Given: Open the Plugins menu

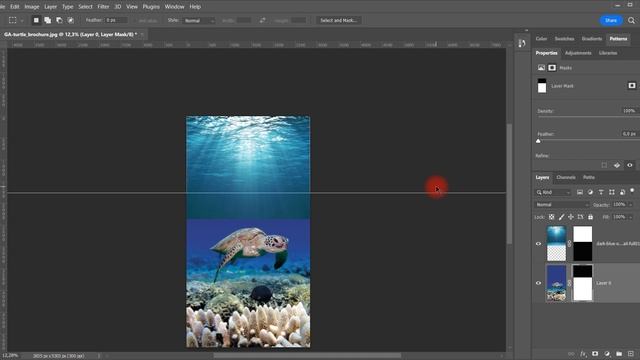Looking at the screenshot, I should coord(151,7).
